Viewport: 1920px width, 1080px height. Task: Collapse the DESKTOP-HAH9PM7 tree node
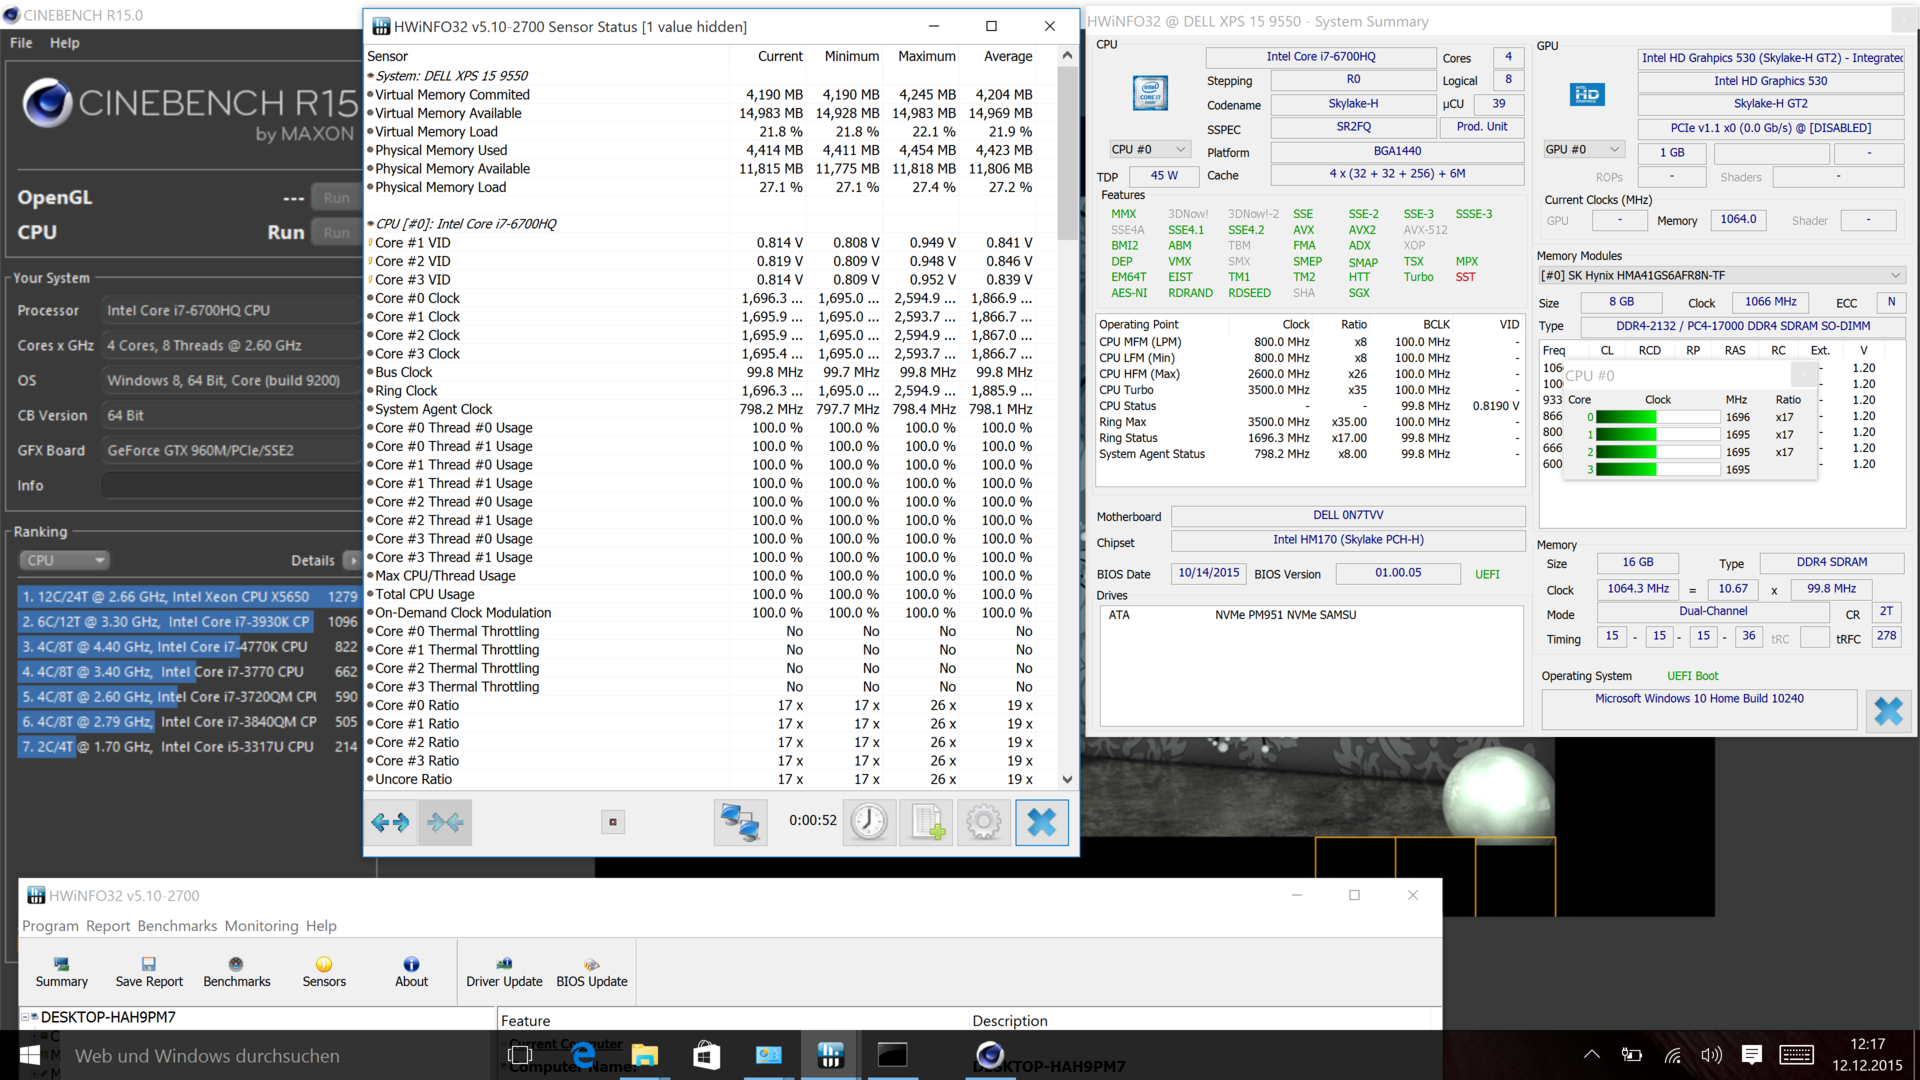(25, 1017)
